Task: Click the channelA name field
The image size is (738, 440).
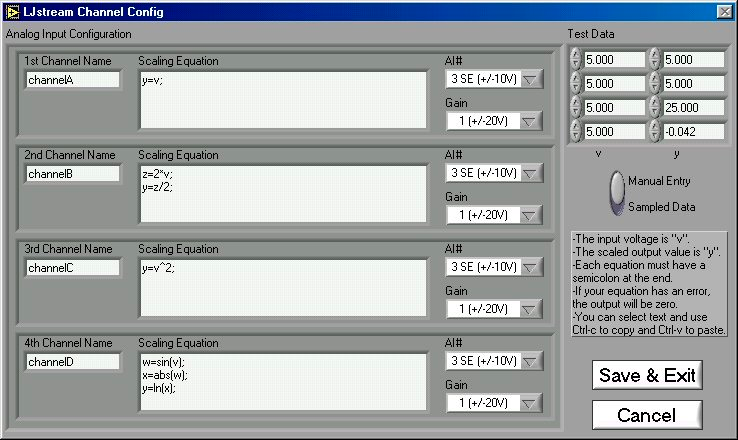Action: [x=72, y=80]
